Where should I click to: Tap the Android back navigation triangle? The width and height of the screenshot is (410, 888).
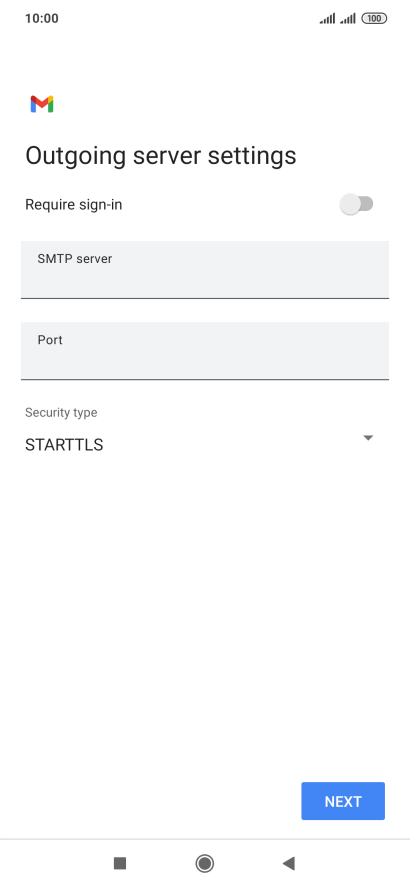(289, 863)
